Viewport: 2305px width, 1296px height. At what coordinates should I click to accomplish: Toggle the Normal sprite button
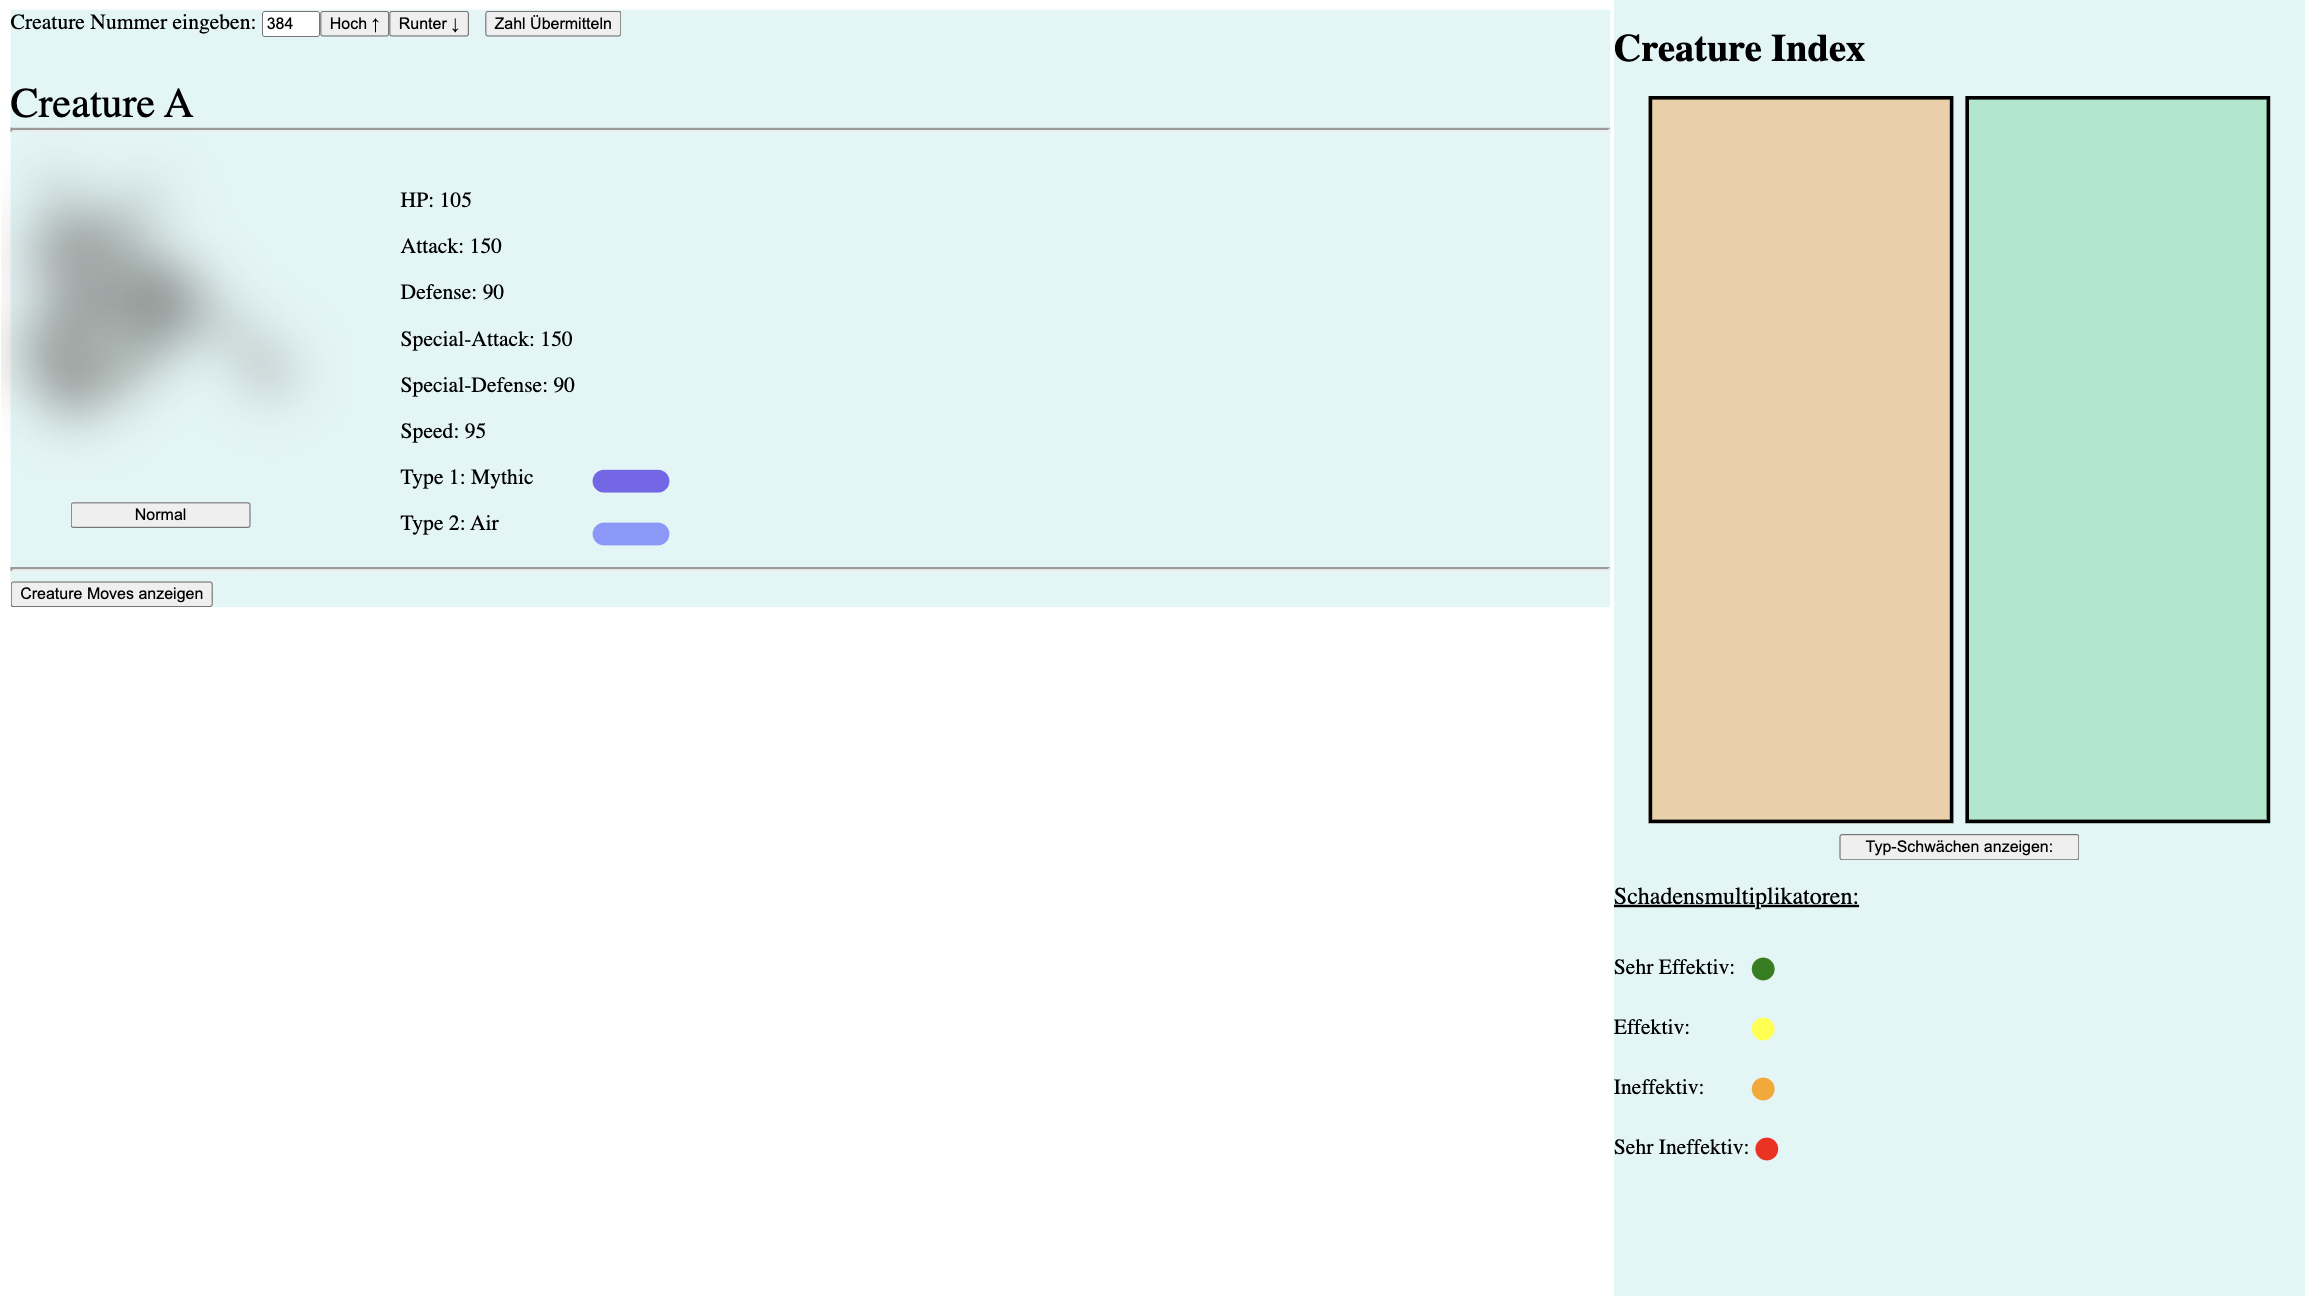(x=161, y=515)
